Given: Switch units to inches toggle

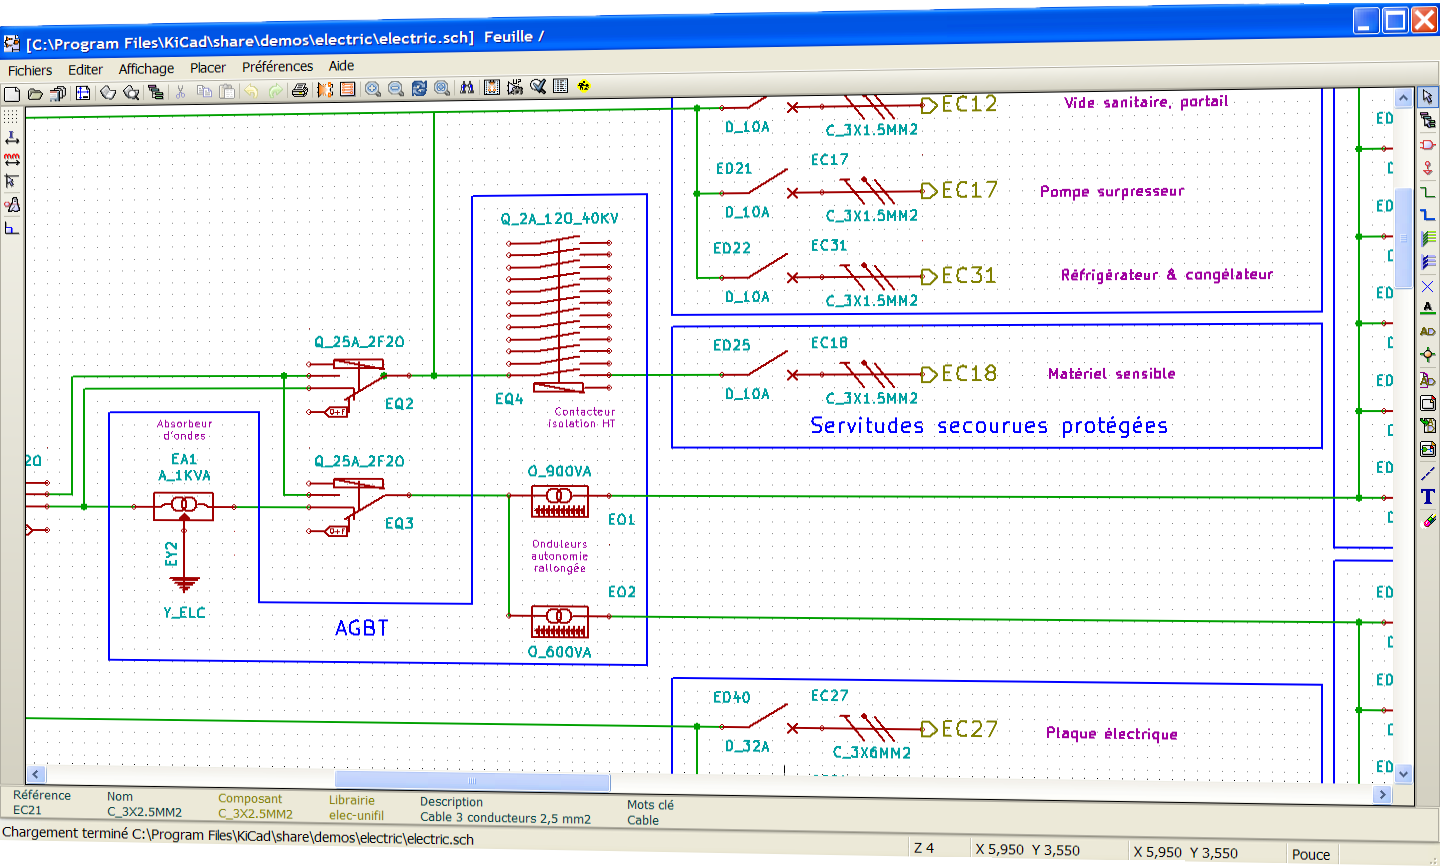Looking at the screenshot, I should (12, 138).
